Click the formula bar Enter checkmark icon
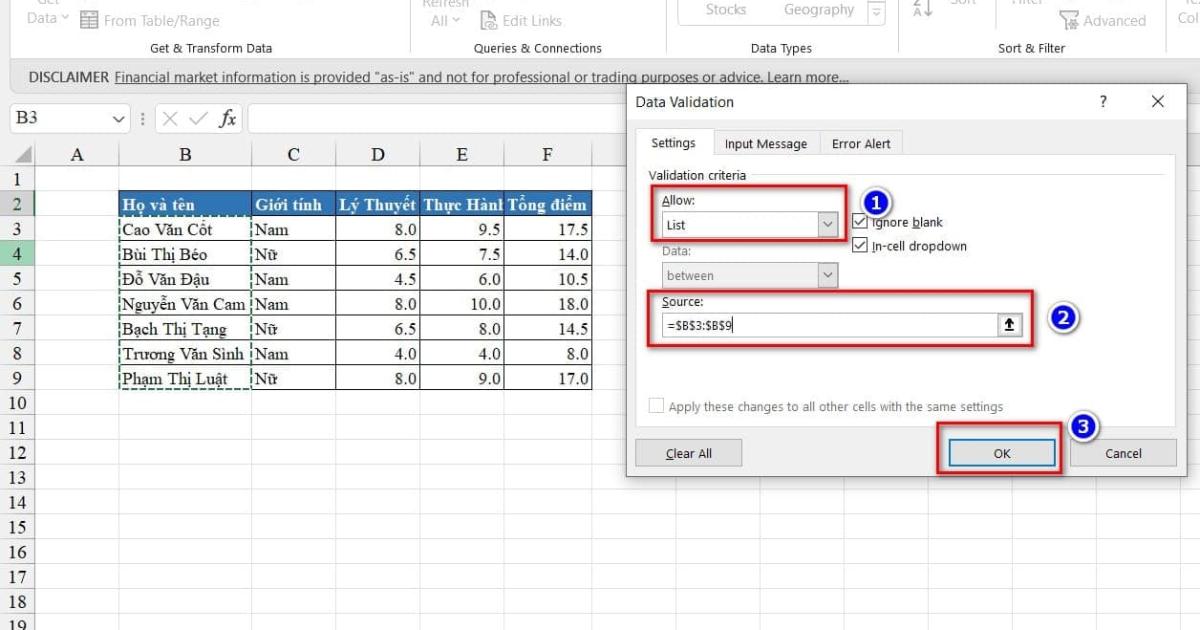This screenshot has width=1200, height=630. tap(199, 119)
